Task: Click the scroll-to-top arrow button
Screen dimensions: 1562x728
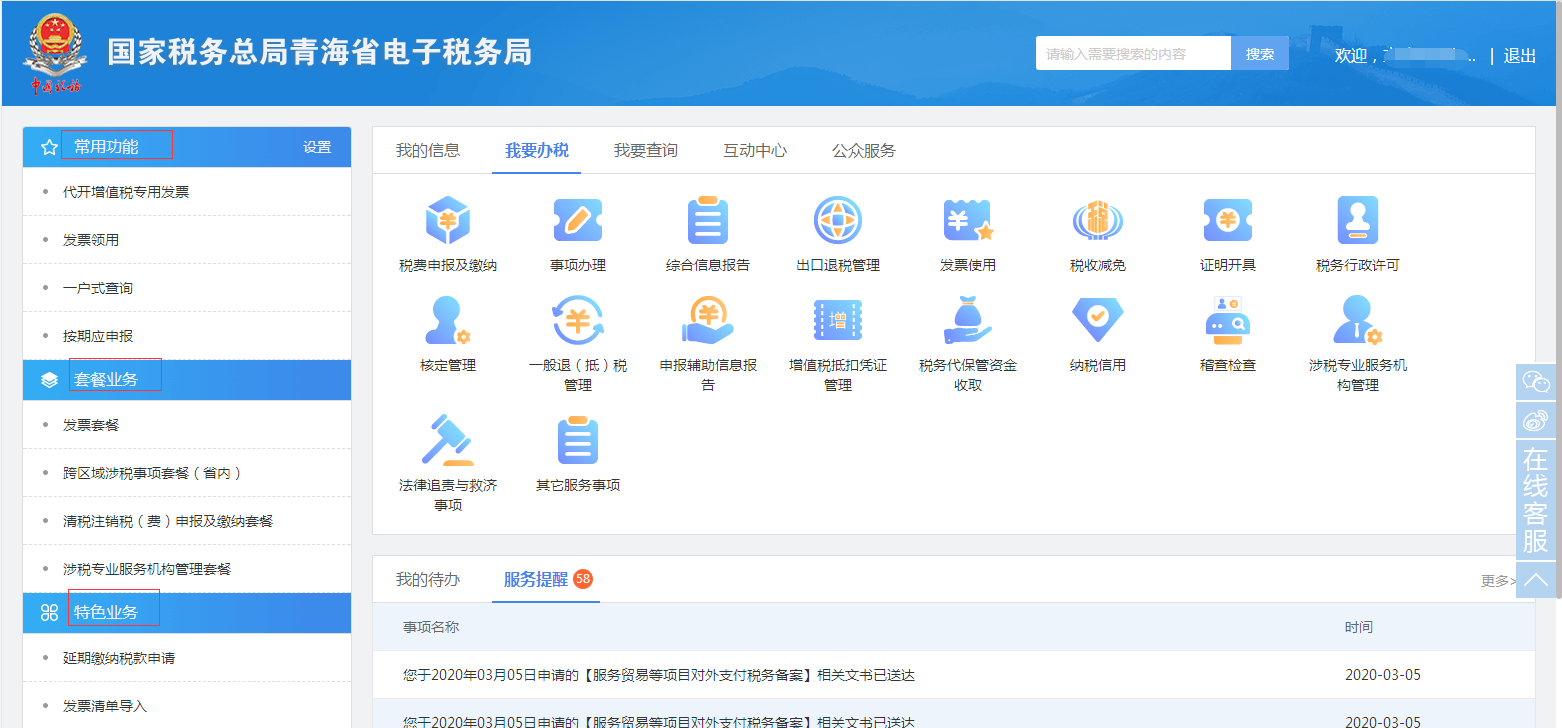Action: point(1536,580)
